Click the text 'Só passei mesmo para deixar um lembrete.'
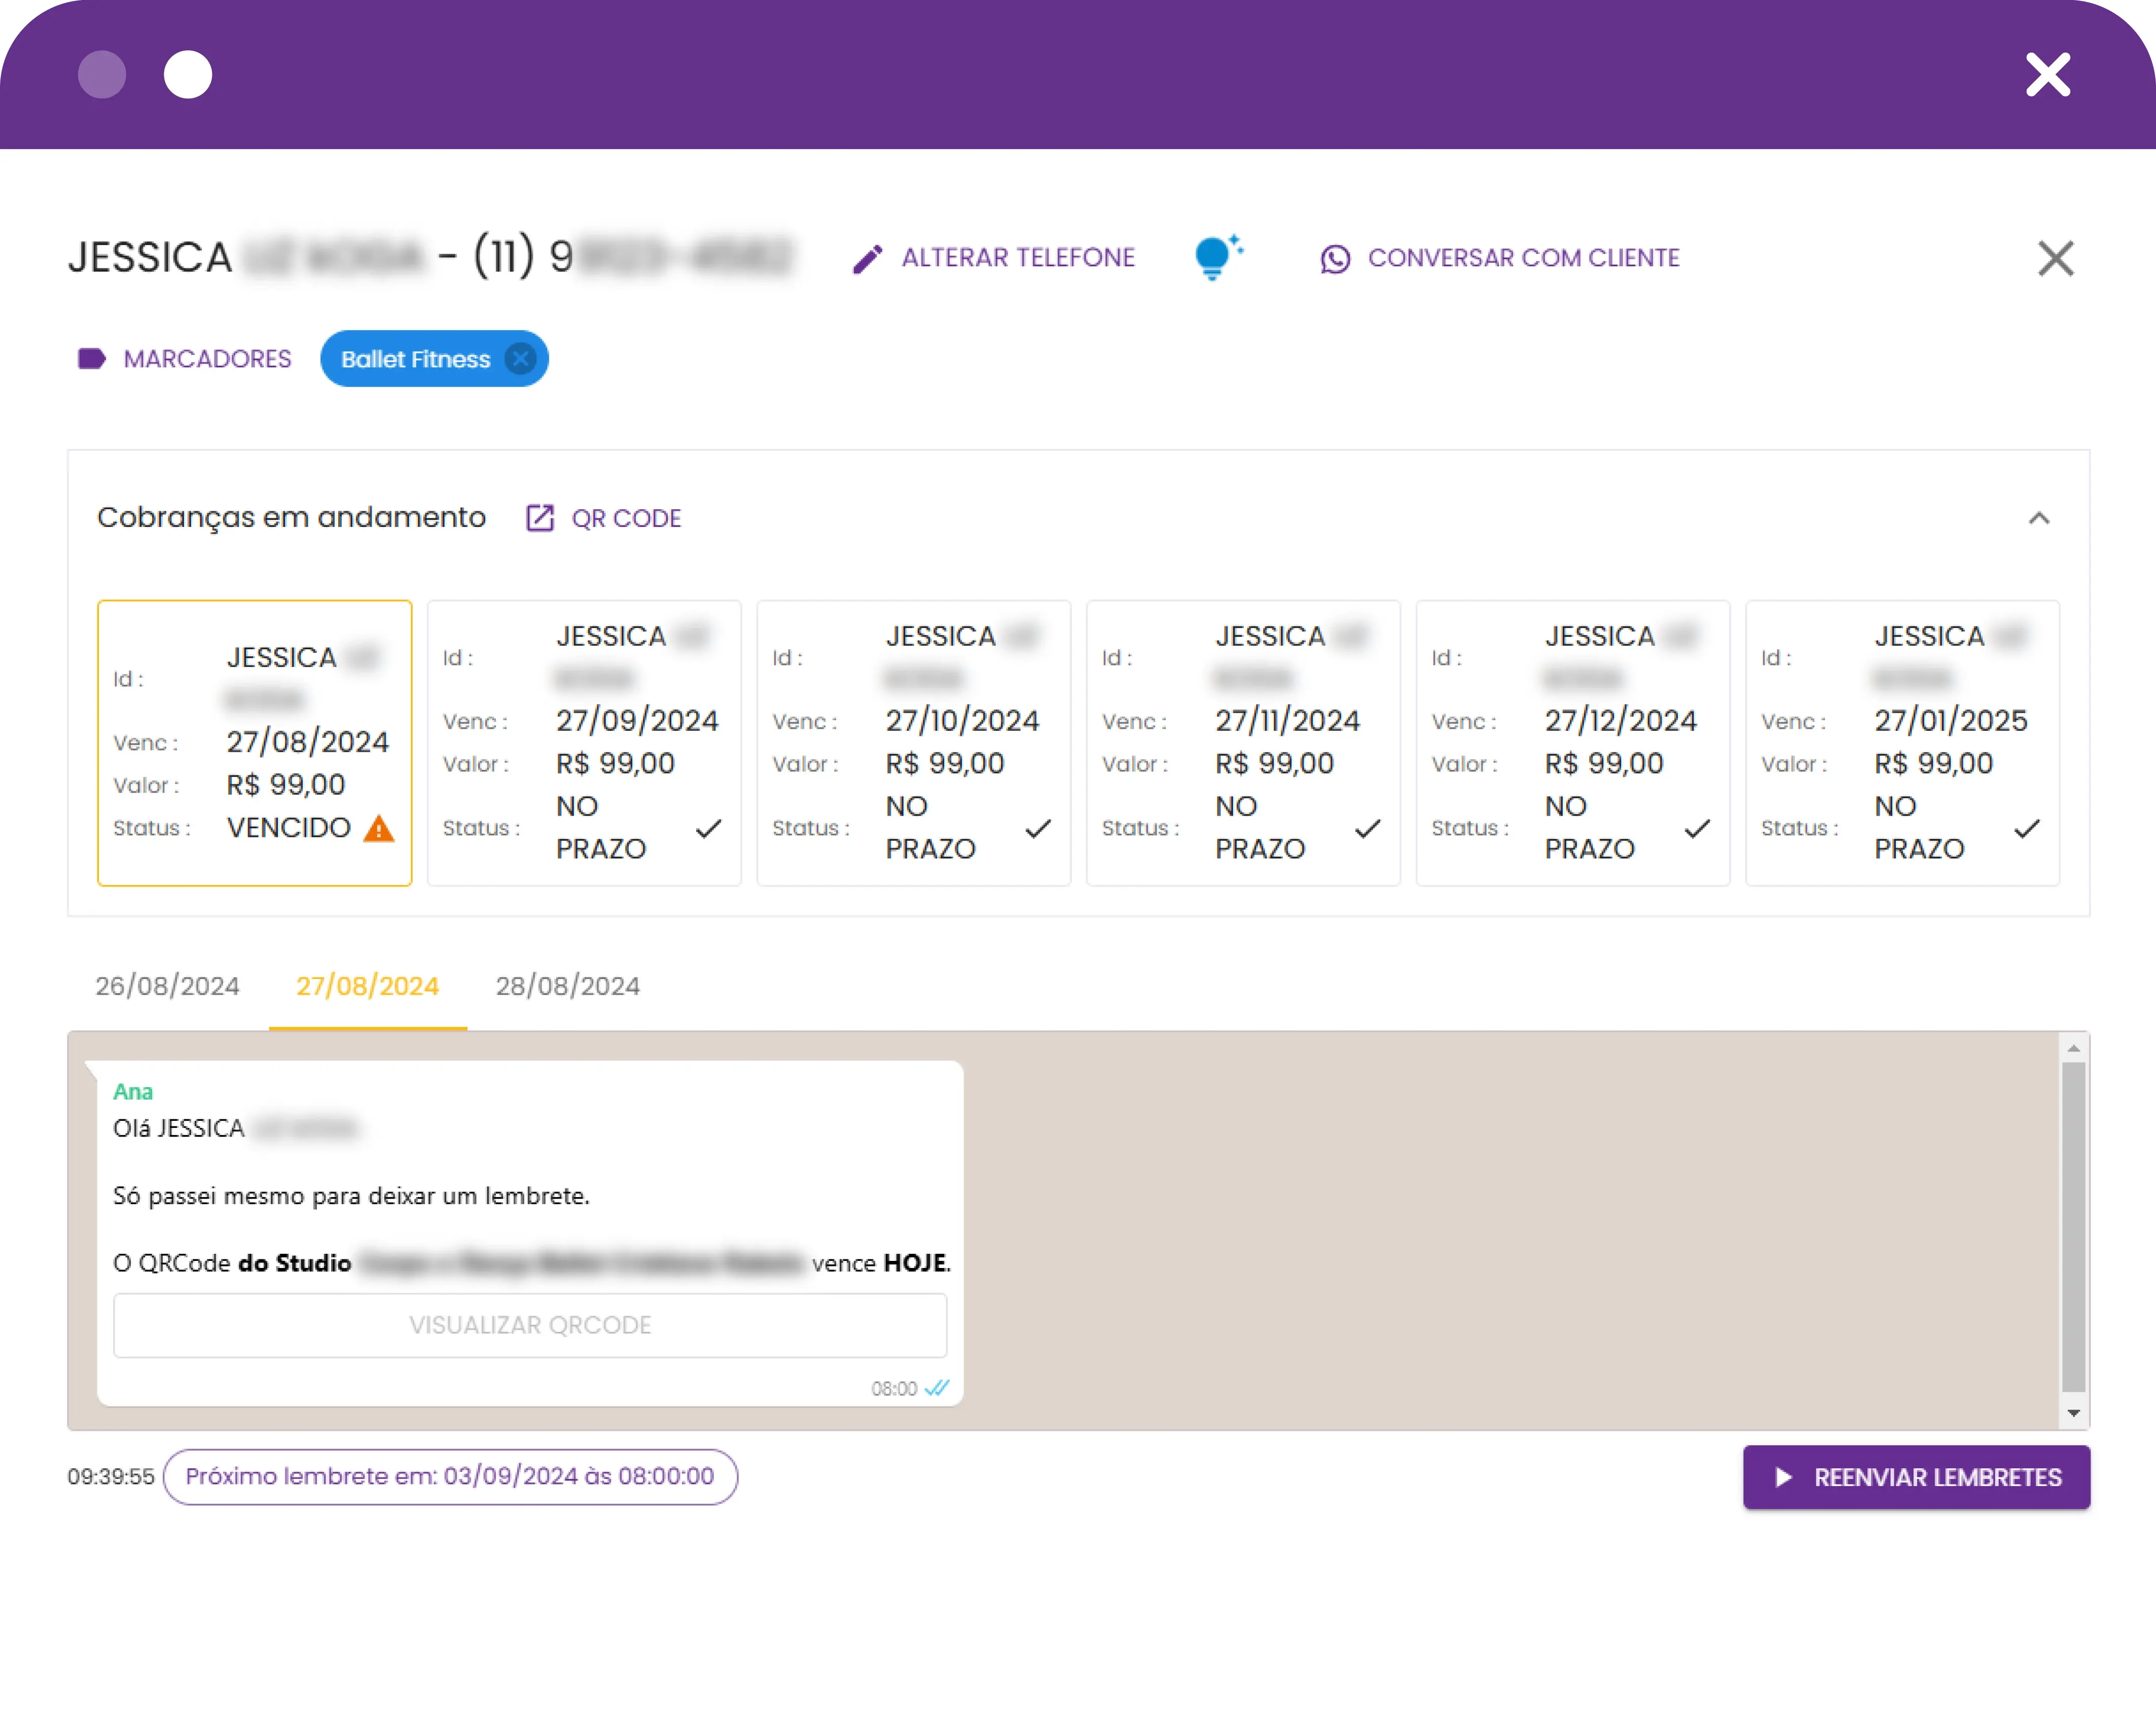Image resolution: width=2156 pixels, height=1728 pixels. [351, 1196]
